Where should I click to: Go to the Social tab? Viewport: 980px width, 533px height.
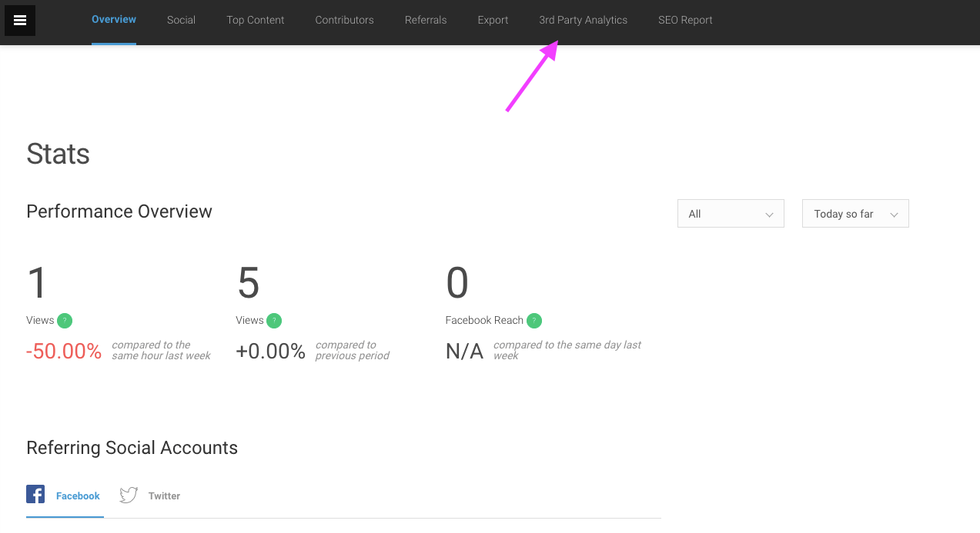[181, 20]
